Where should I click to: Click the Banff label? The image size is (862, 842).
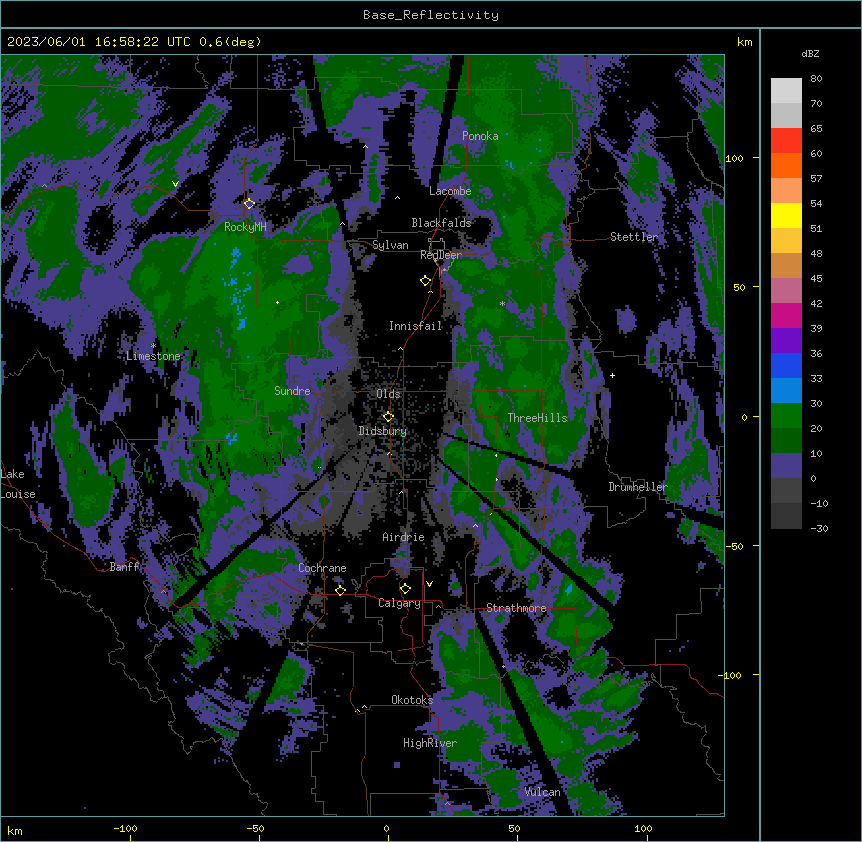pyautogui.click(x=124, y=567)
